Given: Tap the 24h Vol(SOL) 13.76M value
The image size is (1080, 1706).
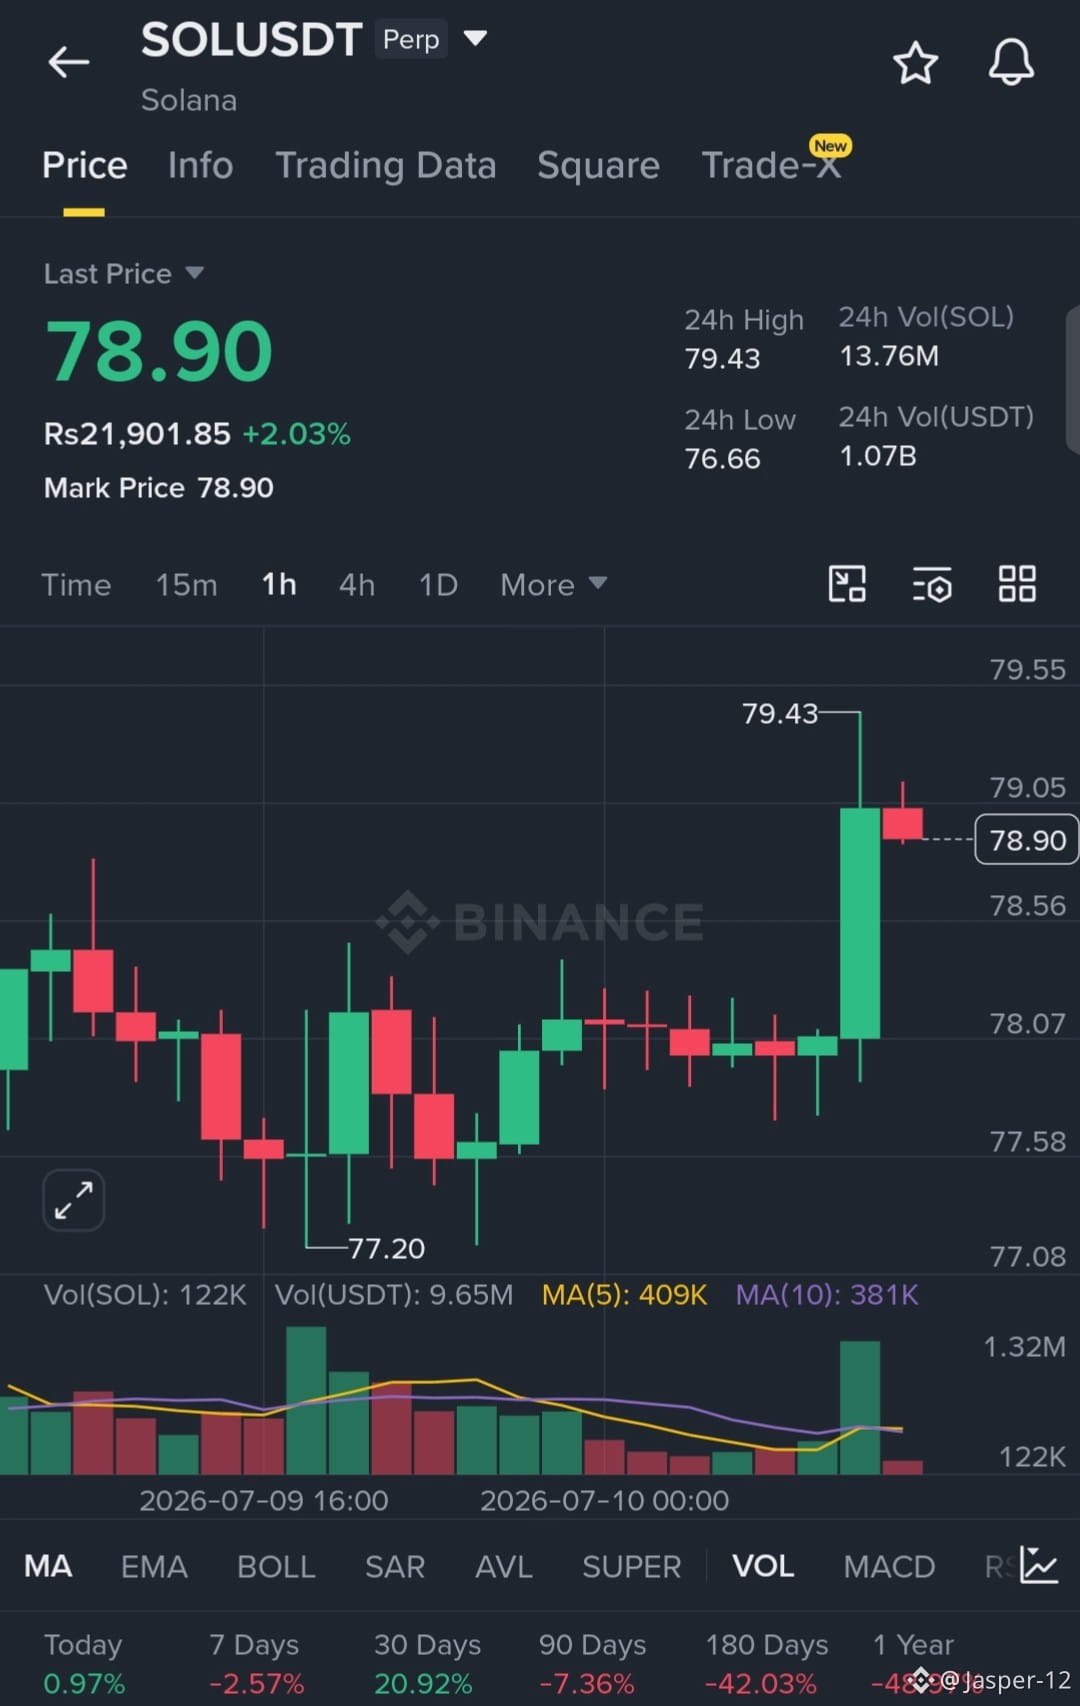Looking at the screenshot, I should pos(889,356).
